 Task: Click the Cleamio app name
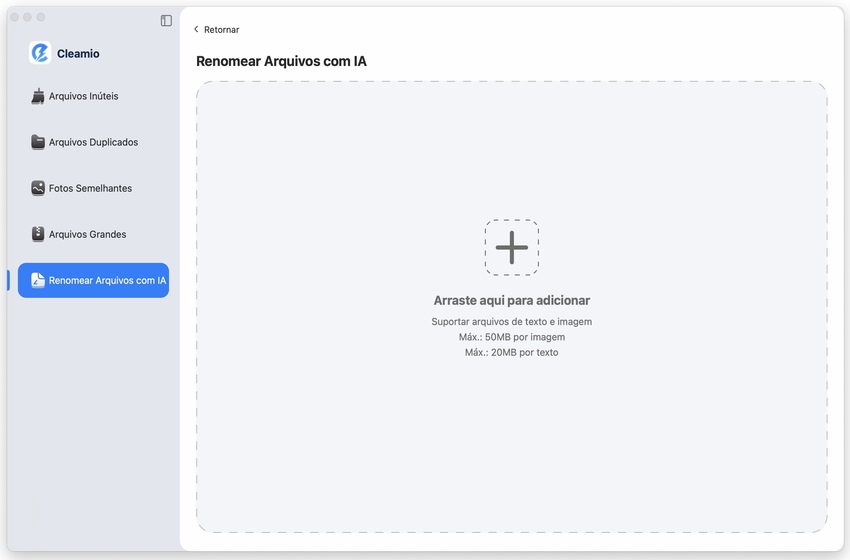[x=78, y=54]
